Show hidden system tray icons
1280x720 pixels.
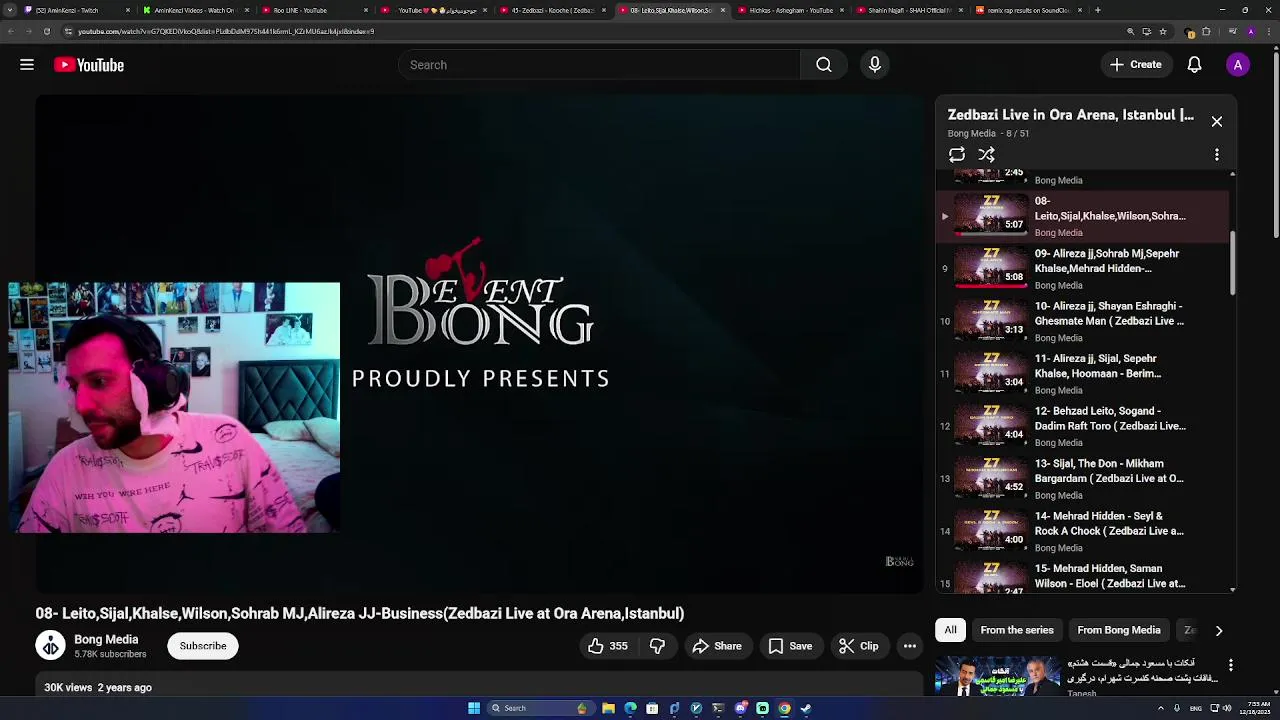click(x=1161, y=708)
